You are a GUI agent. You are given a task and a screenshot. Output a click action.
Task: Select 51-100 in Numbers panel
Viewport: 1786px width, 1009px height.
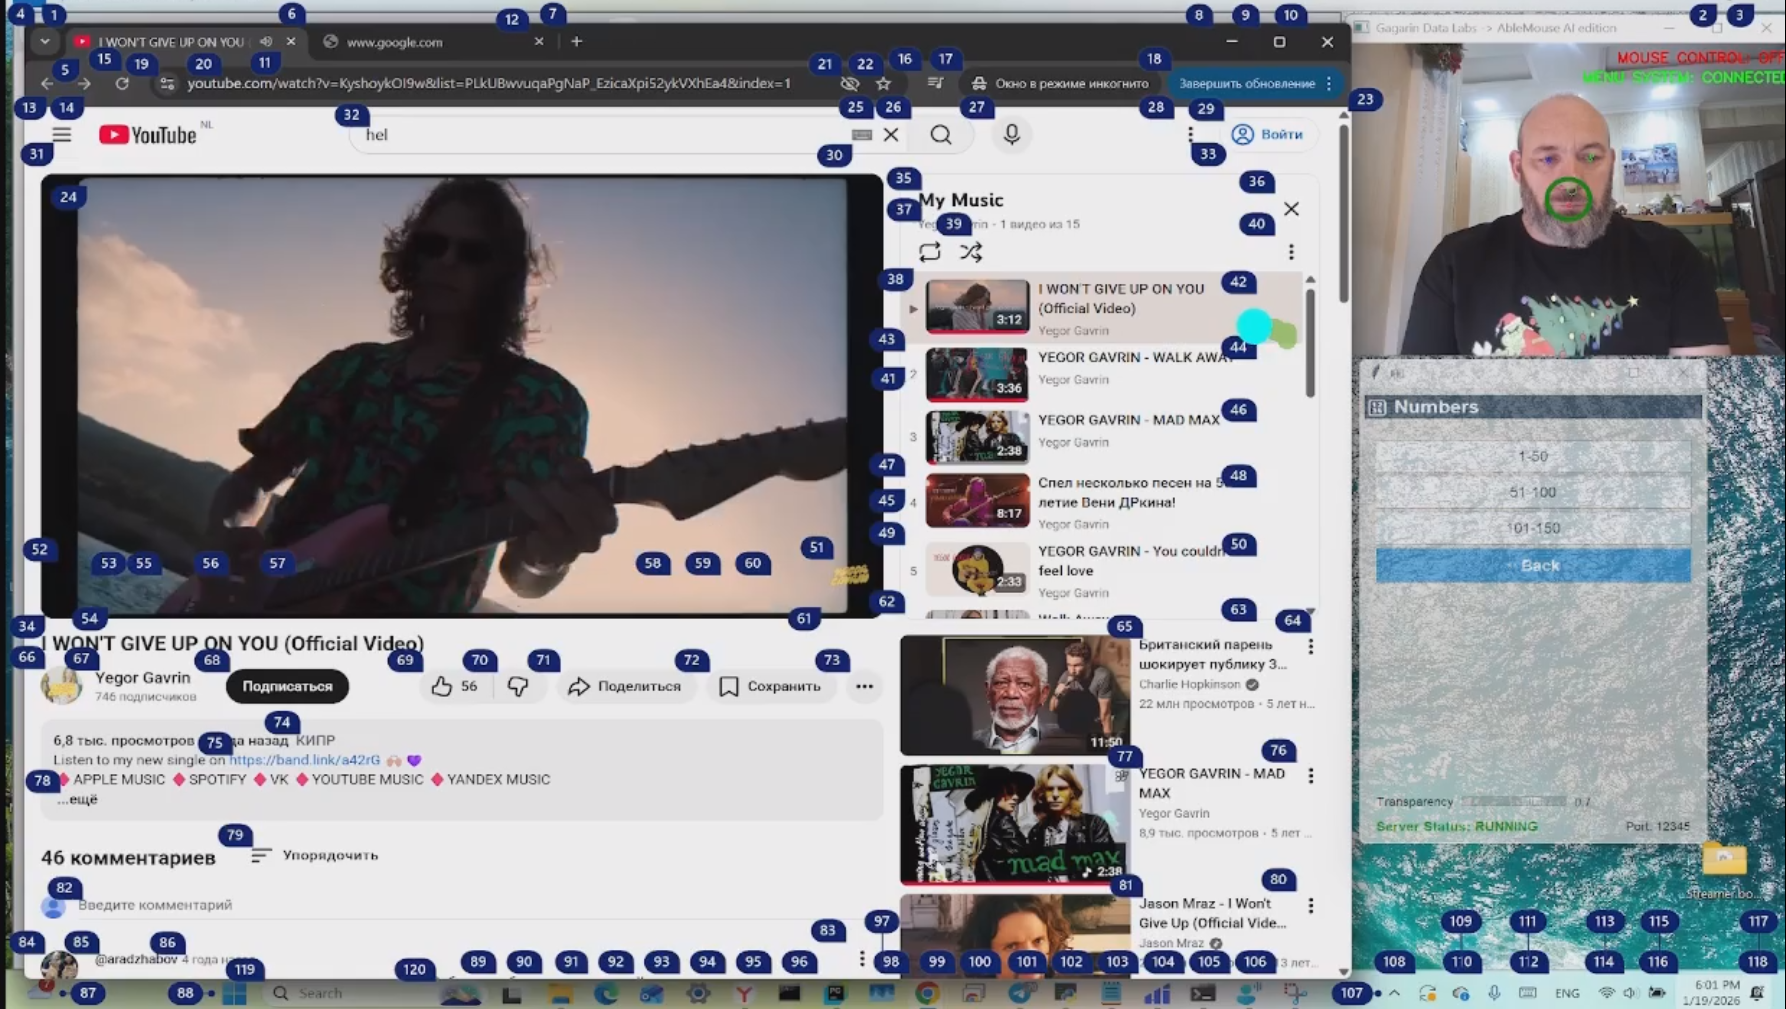(1533, 492)
